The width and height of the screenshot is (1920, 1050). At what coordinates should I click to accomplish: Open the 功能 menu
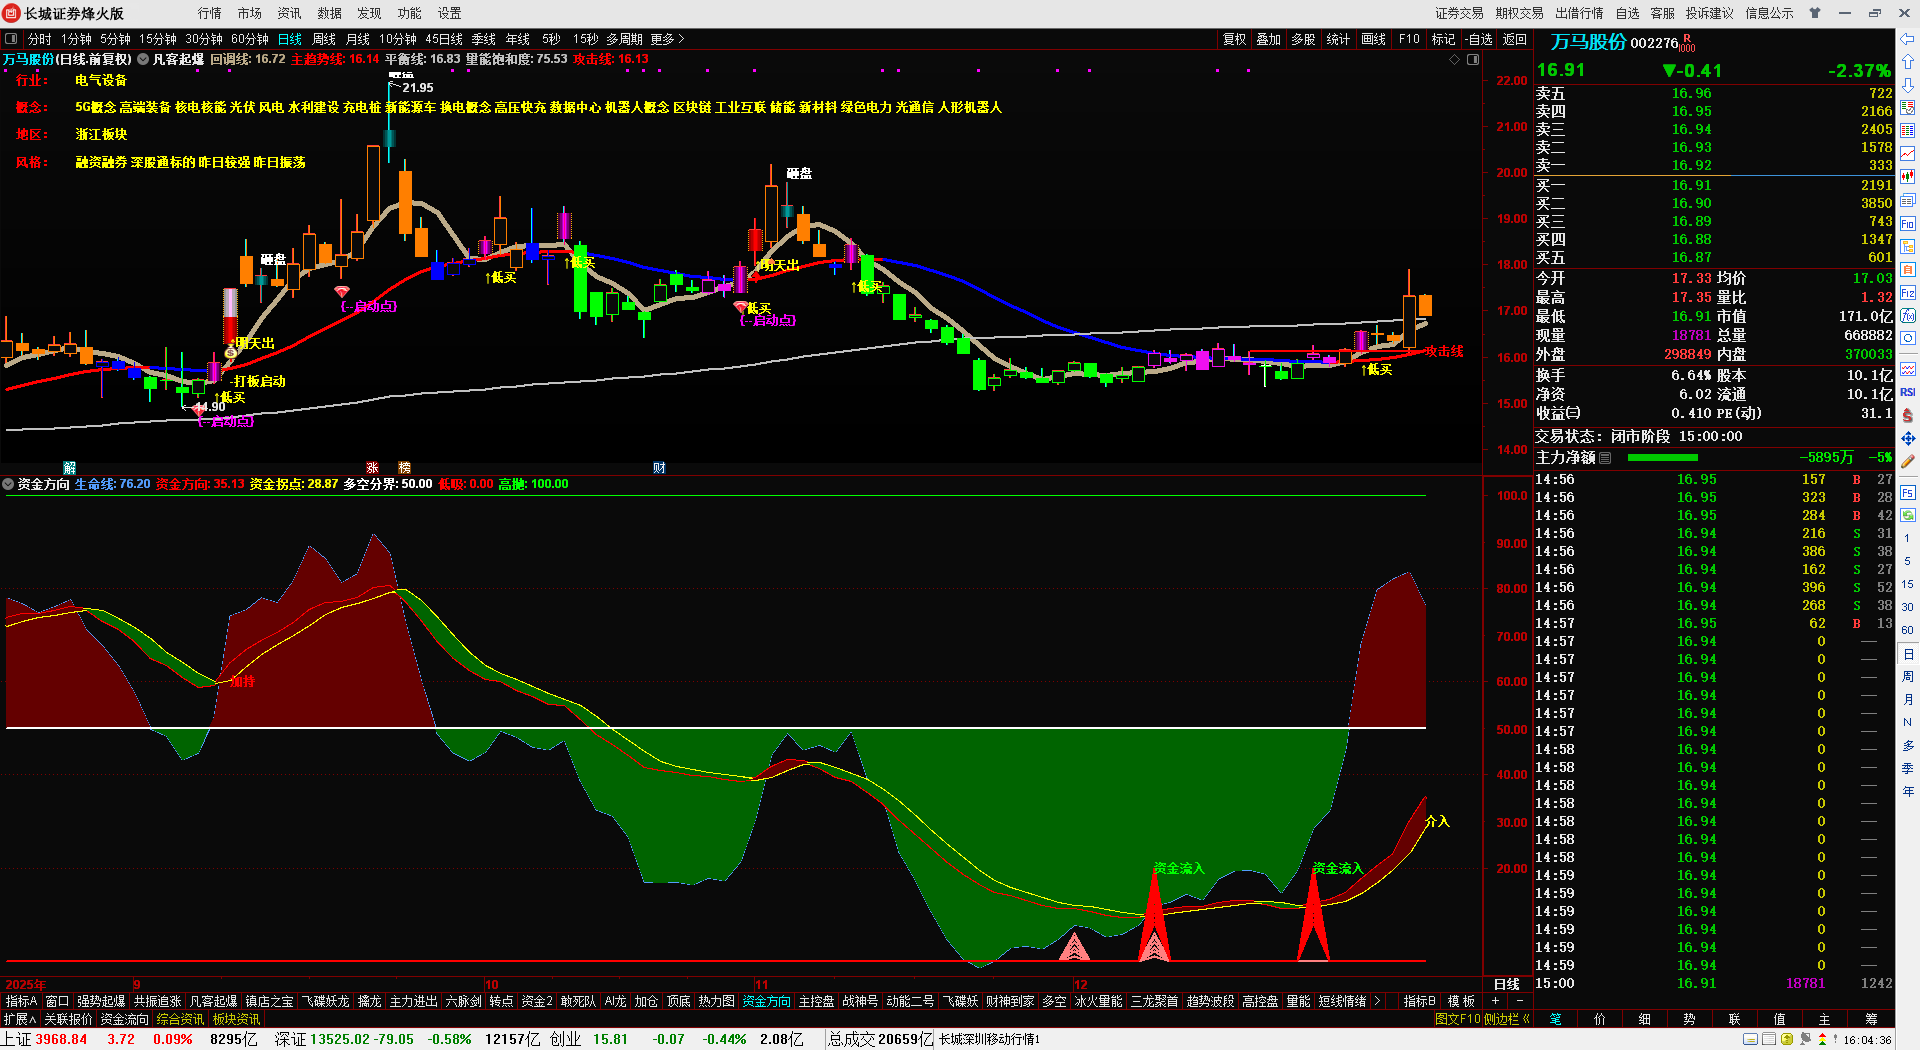coord(410,13)
